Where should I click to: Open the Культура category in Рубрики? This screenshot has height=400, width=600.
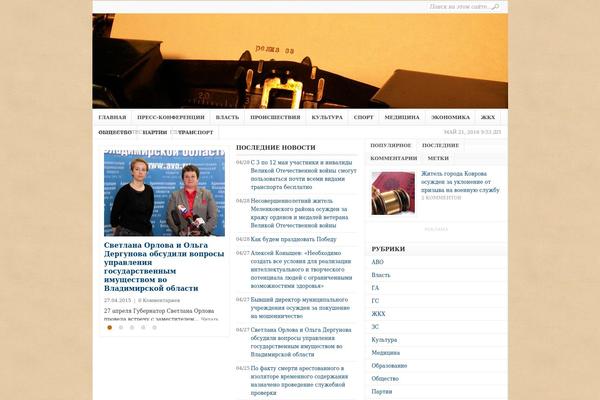[x=385, y=339]
